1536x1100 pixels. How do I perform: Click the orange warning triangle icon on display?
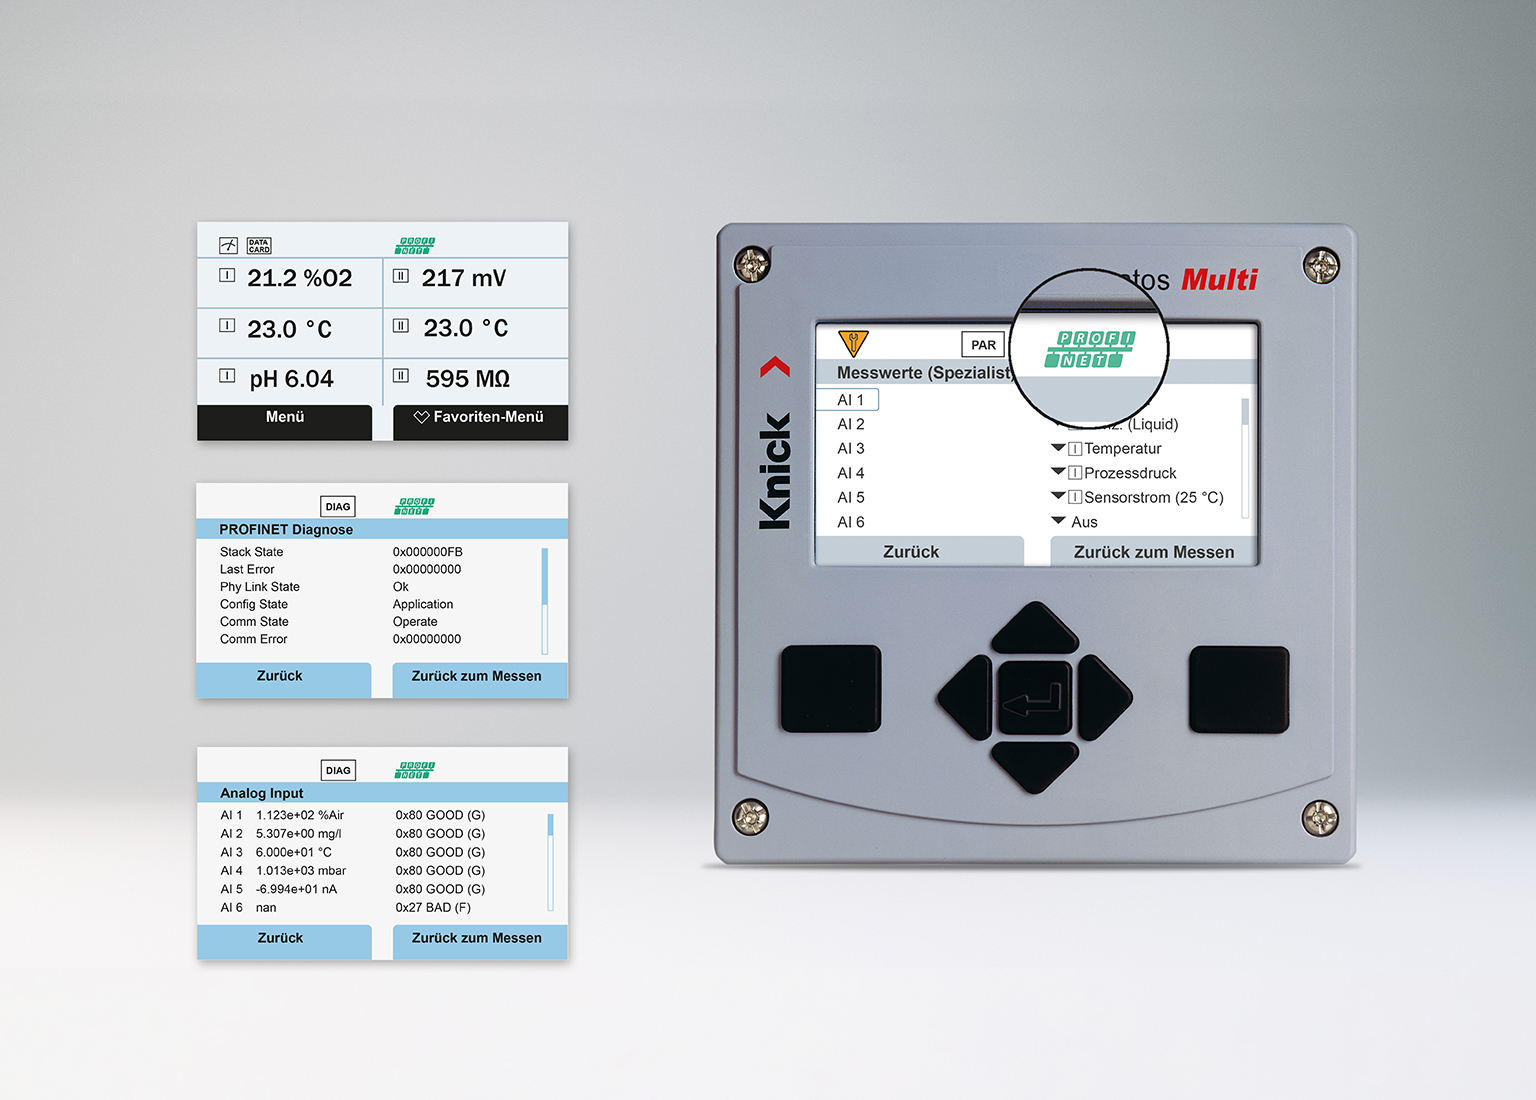click(853, 343)
